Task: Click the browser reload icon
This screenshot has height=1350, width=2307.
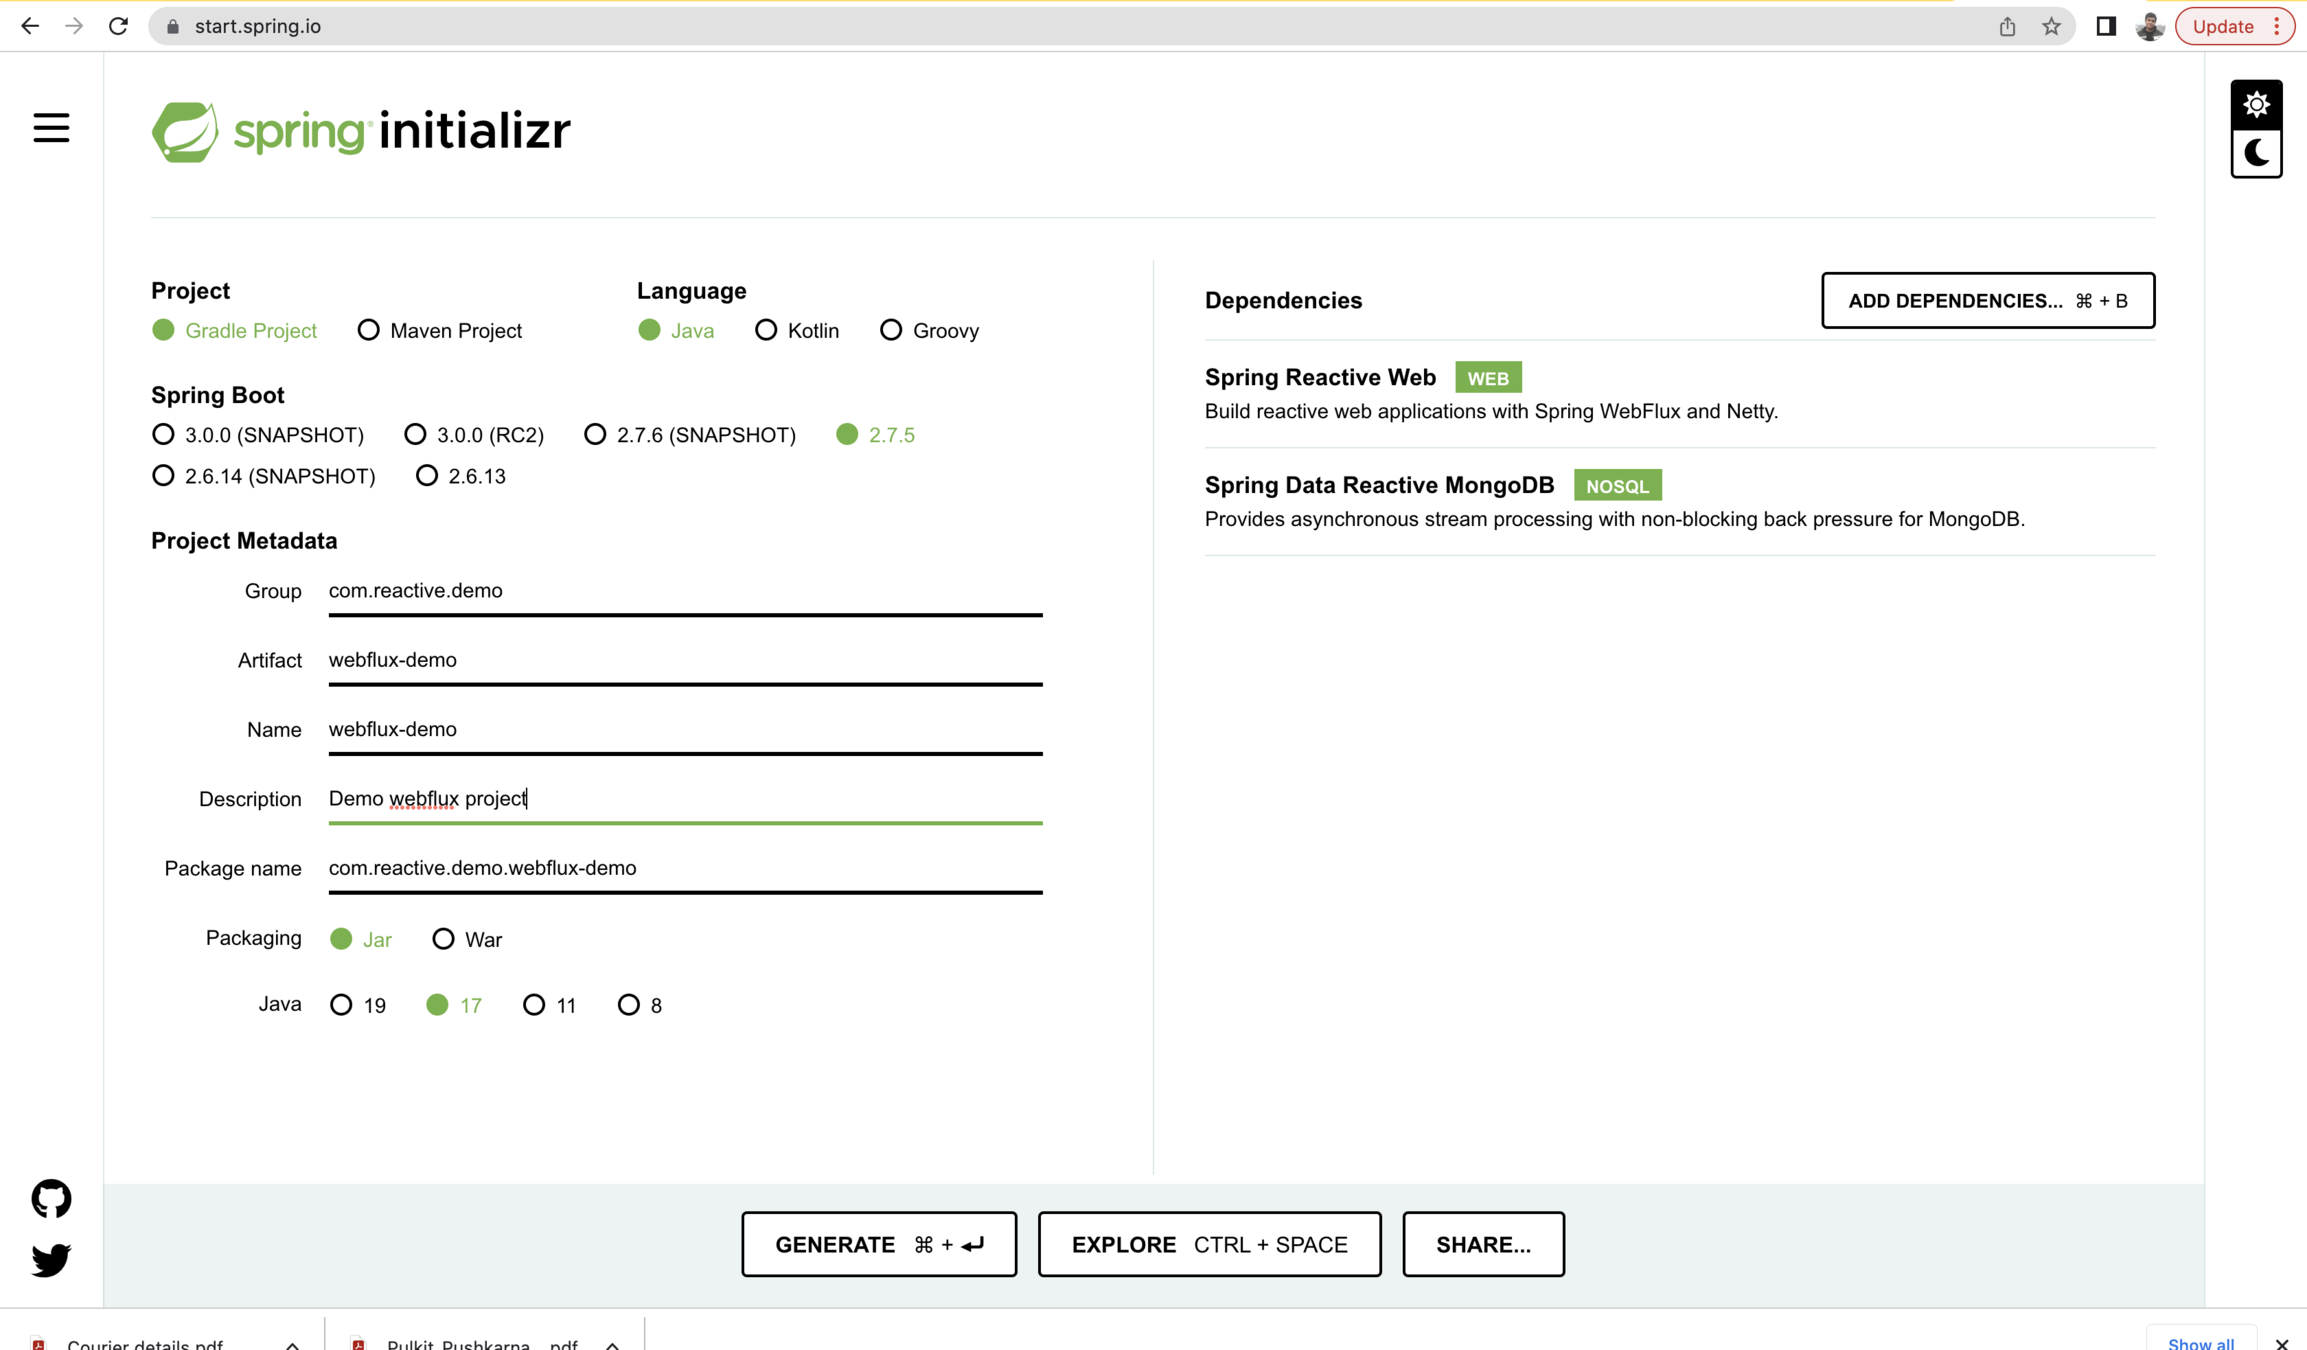Action: pos(118,26)
